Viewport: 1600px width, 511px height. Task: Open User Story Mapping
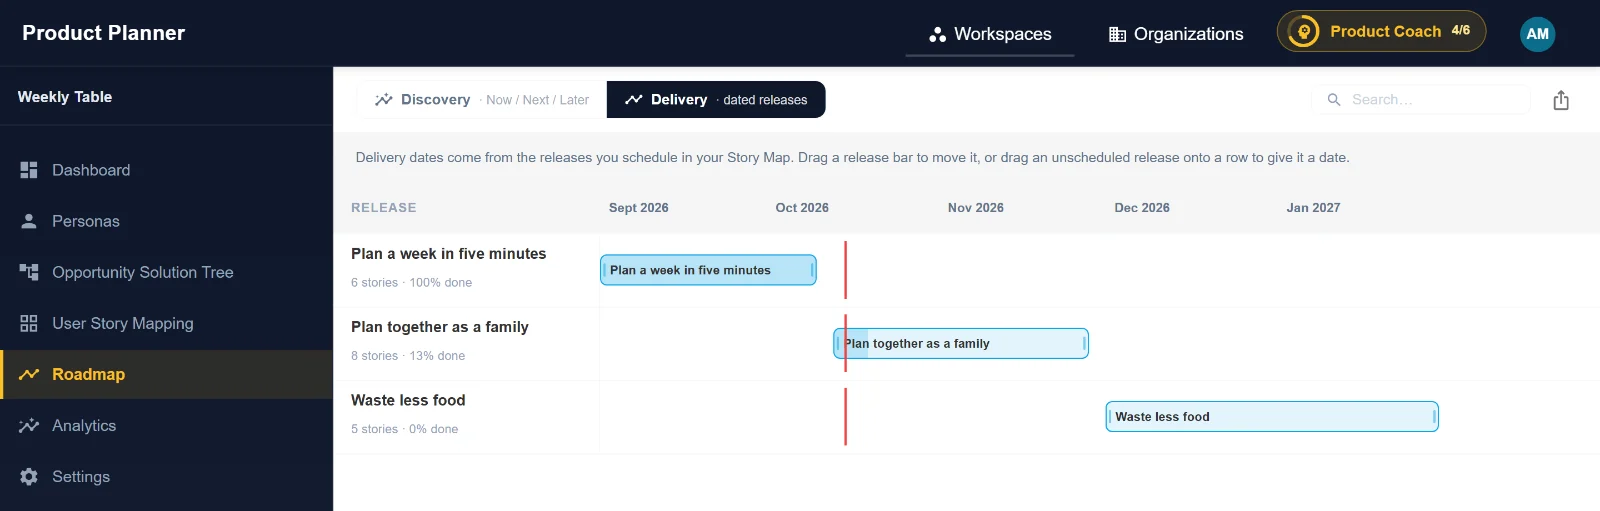(x=166, y=323)
